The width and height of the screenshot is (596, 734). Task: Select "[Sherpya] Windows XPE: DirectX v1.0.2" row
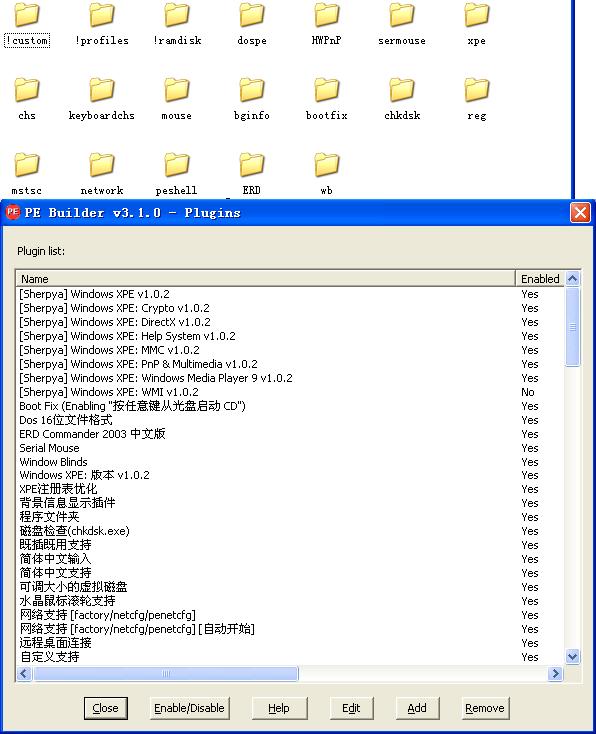tap(290, 322)
